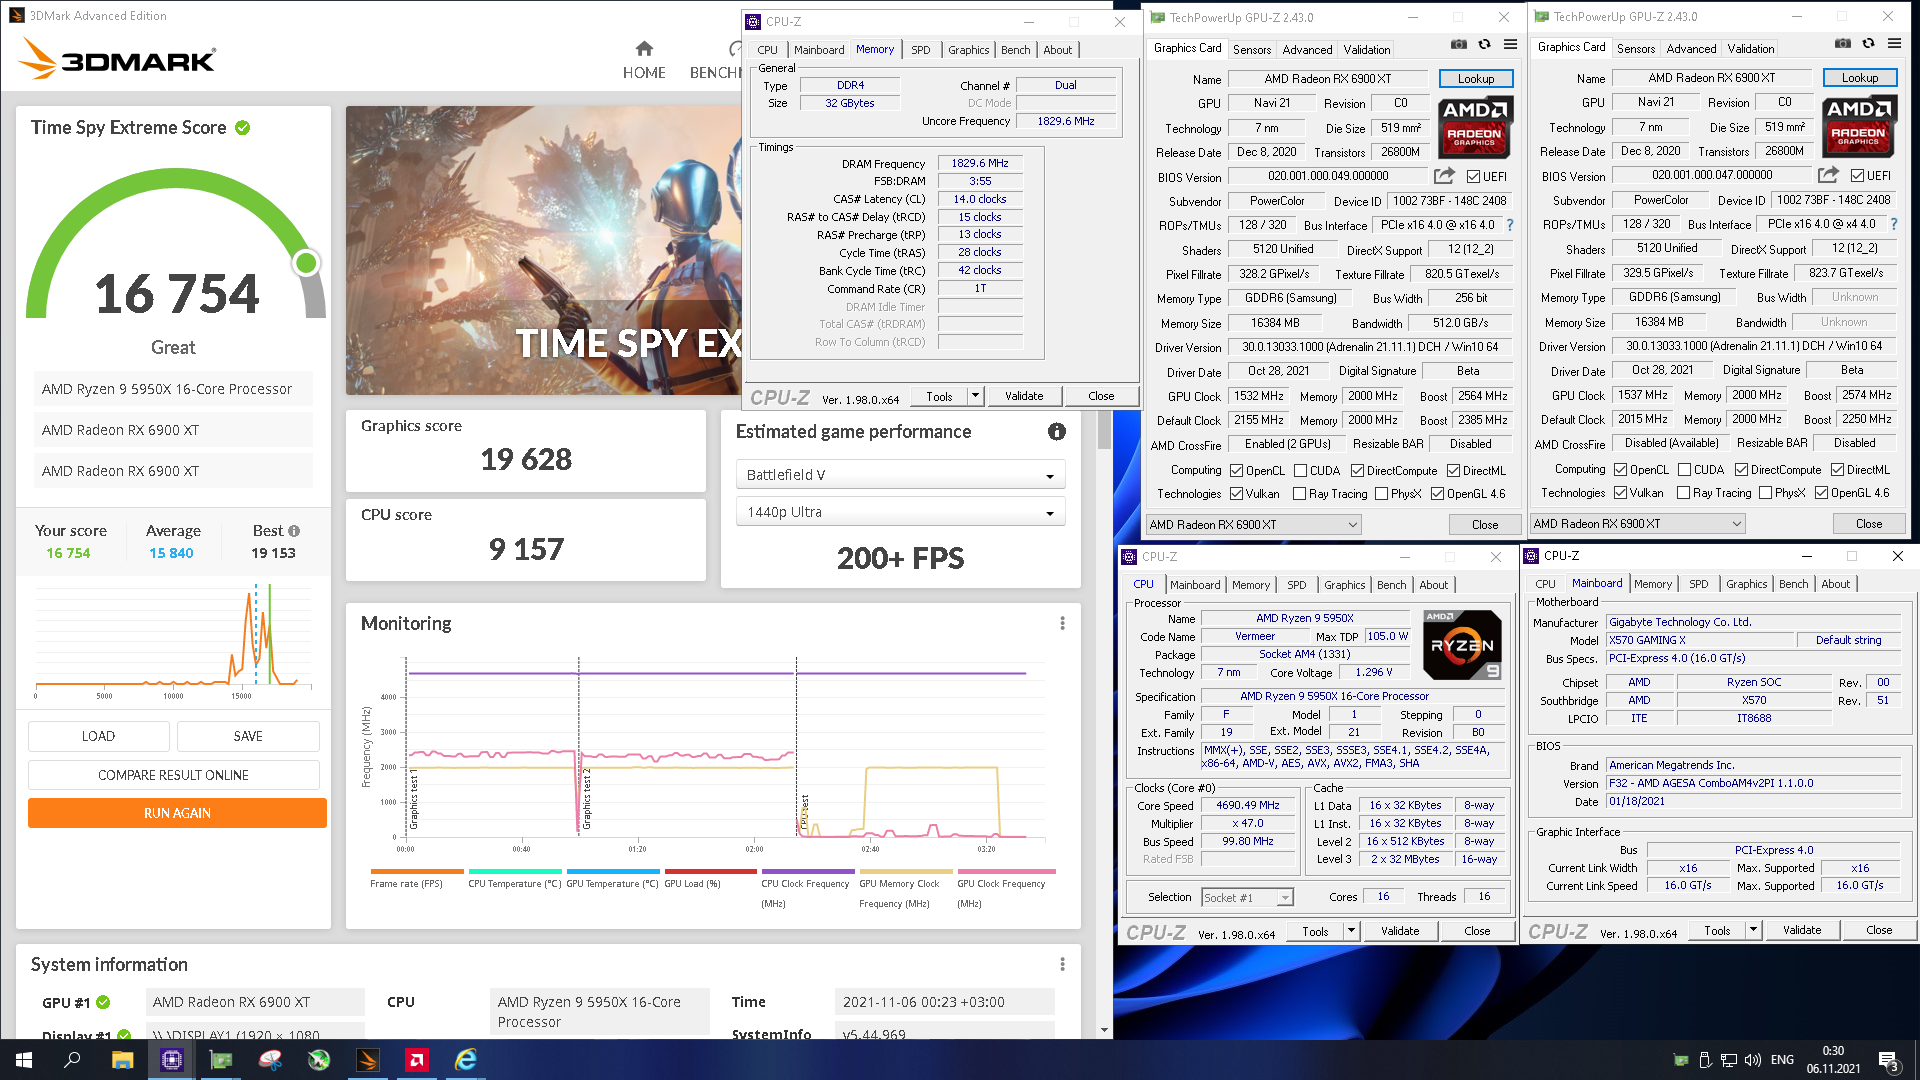Switch to About tab in CPU-Z Mainboard window
Screen dimensions: 1920x1080
pyautogui.click(x=1835, y=584)
